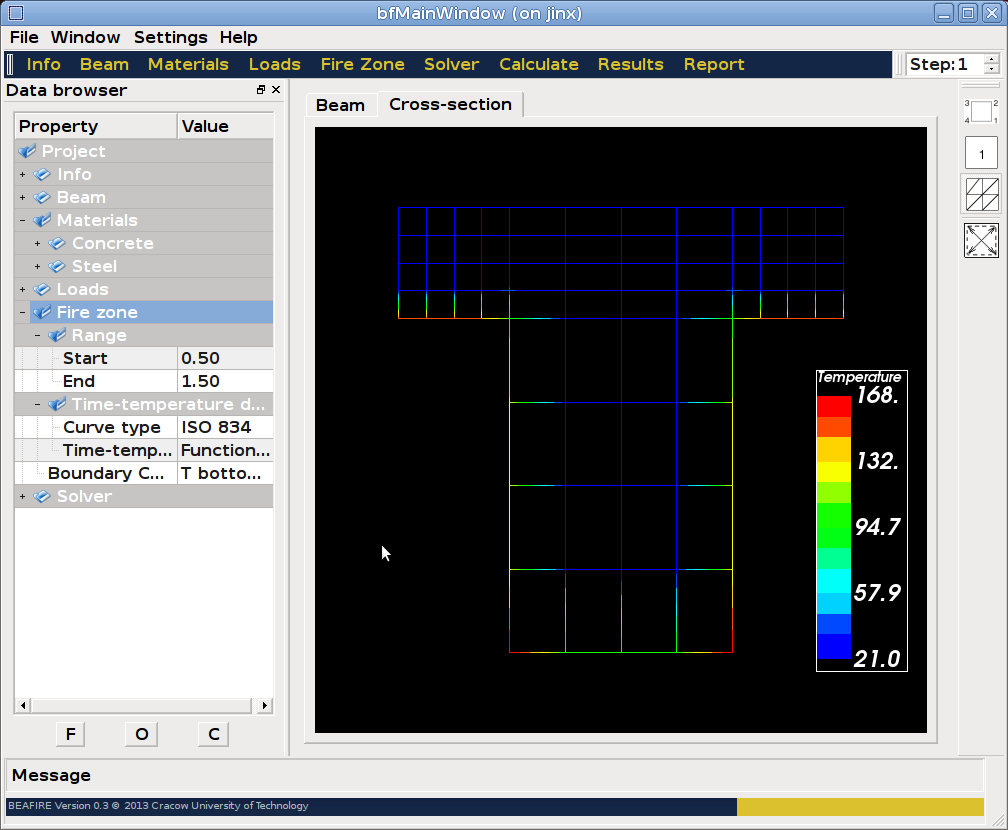The width and height of the screenshot is (1008, 830).
Task: Expand the Steel tree node
Action: click(x=38, y=266)
